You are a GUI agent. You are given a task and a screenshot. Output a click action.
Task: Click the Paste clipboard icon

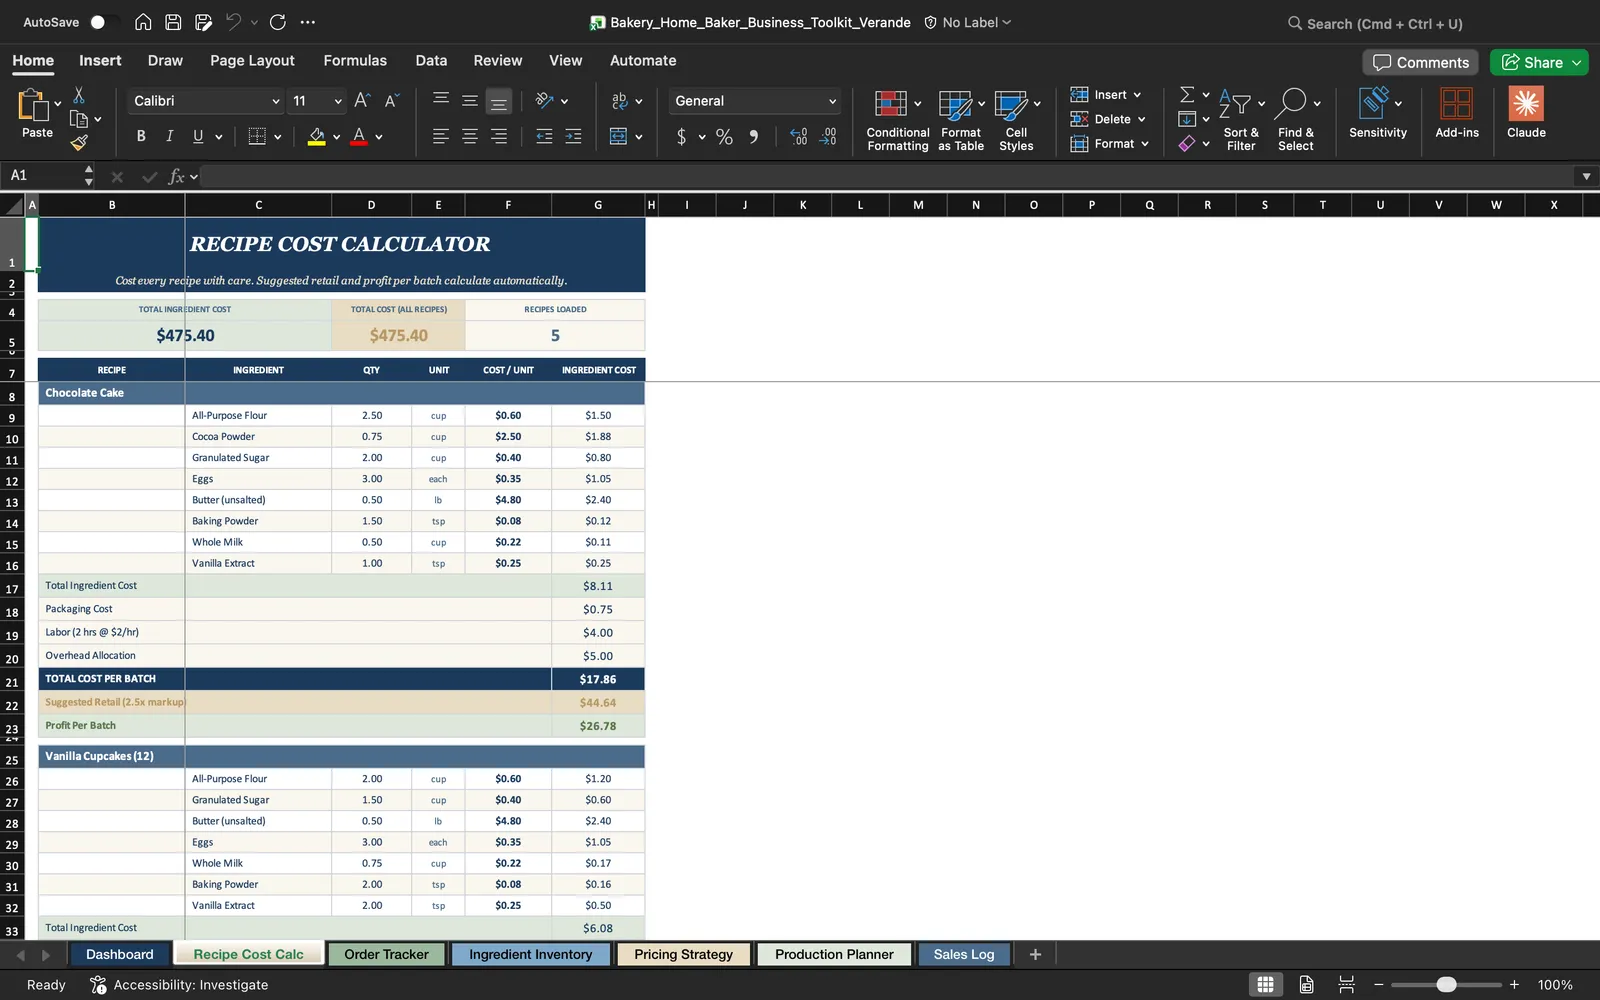33,104
